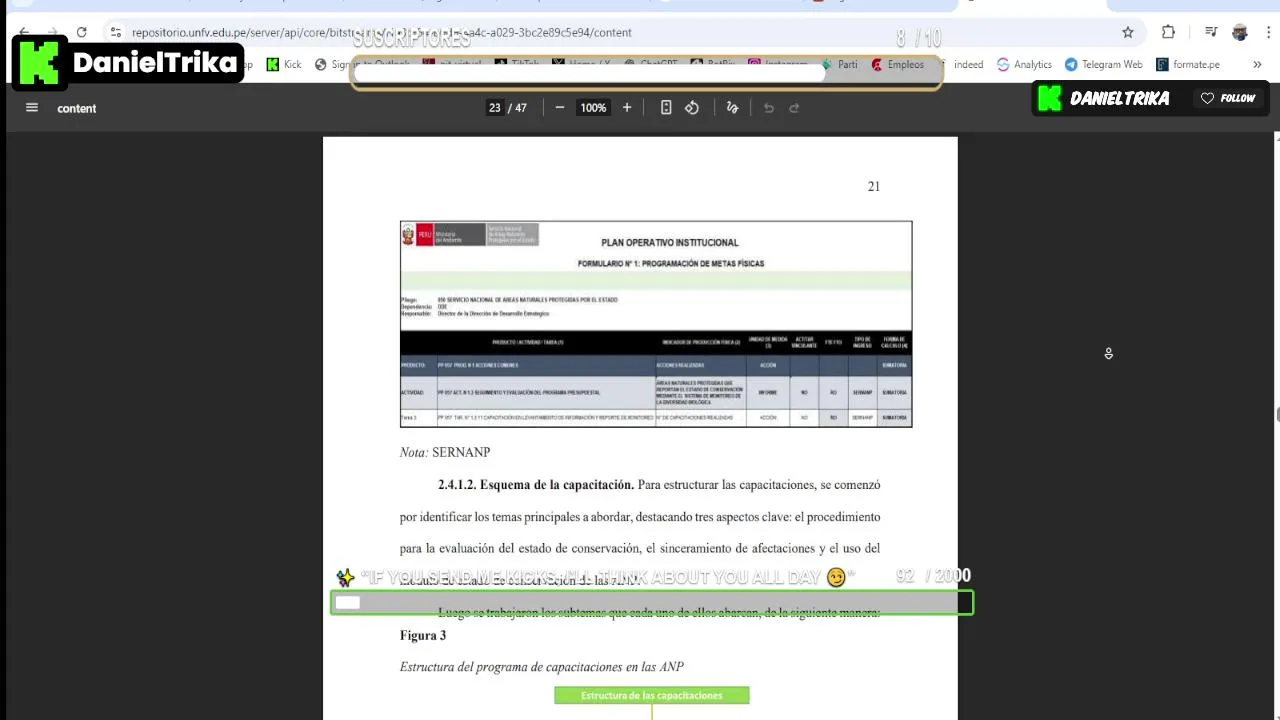Open the Analytics bookmark
The width and height of the screenshot is (1280, 720).
point(1024,64)
